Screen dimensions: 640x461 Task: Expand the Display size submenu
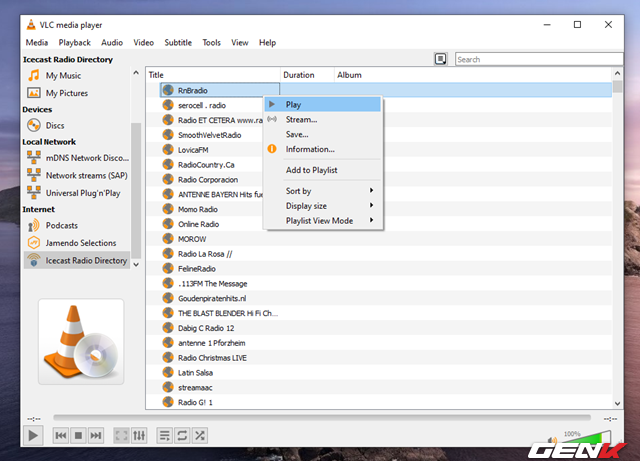click(x=323, y=206)
